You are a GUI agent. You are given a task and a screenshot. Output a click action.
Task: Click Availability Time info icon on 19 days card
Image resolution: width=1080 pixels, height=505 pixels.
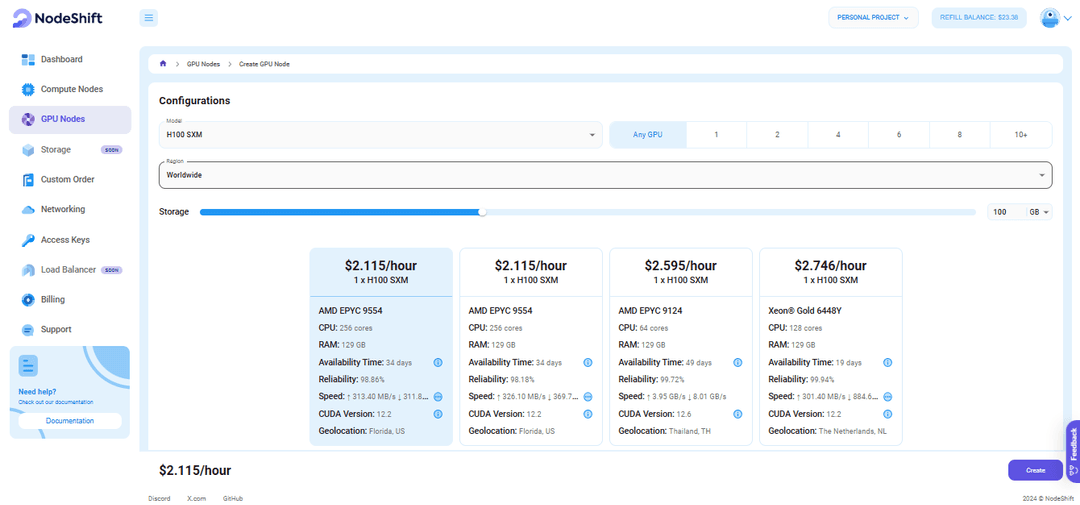click(888, 362)
